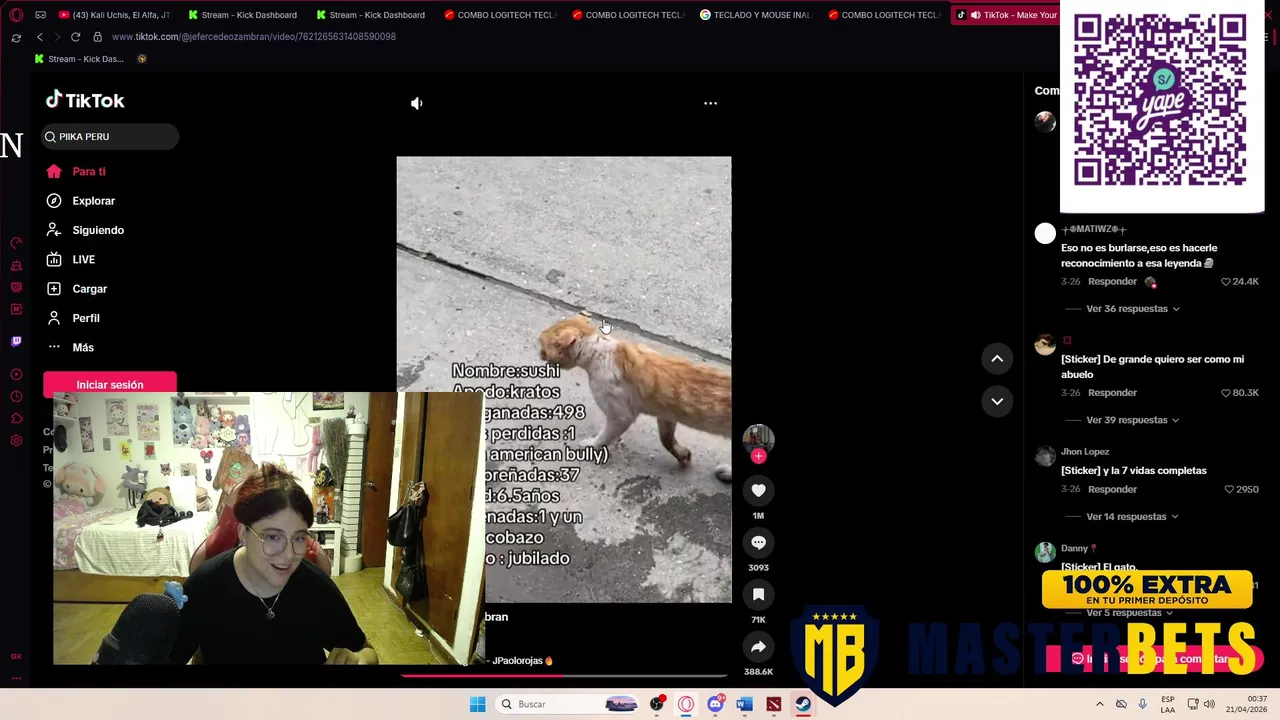Image resolution: width=1280 pixels, height=720 pixels.
Task: Show hidden system tray icons
Action: 1100,704
